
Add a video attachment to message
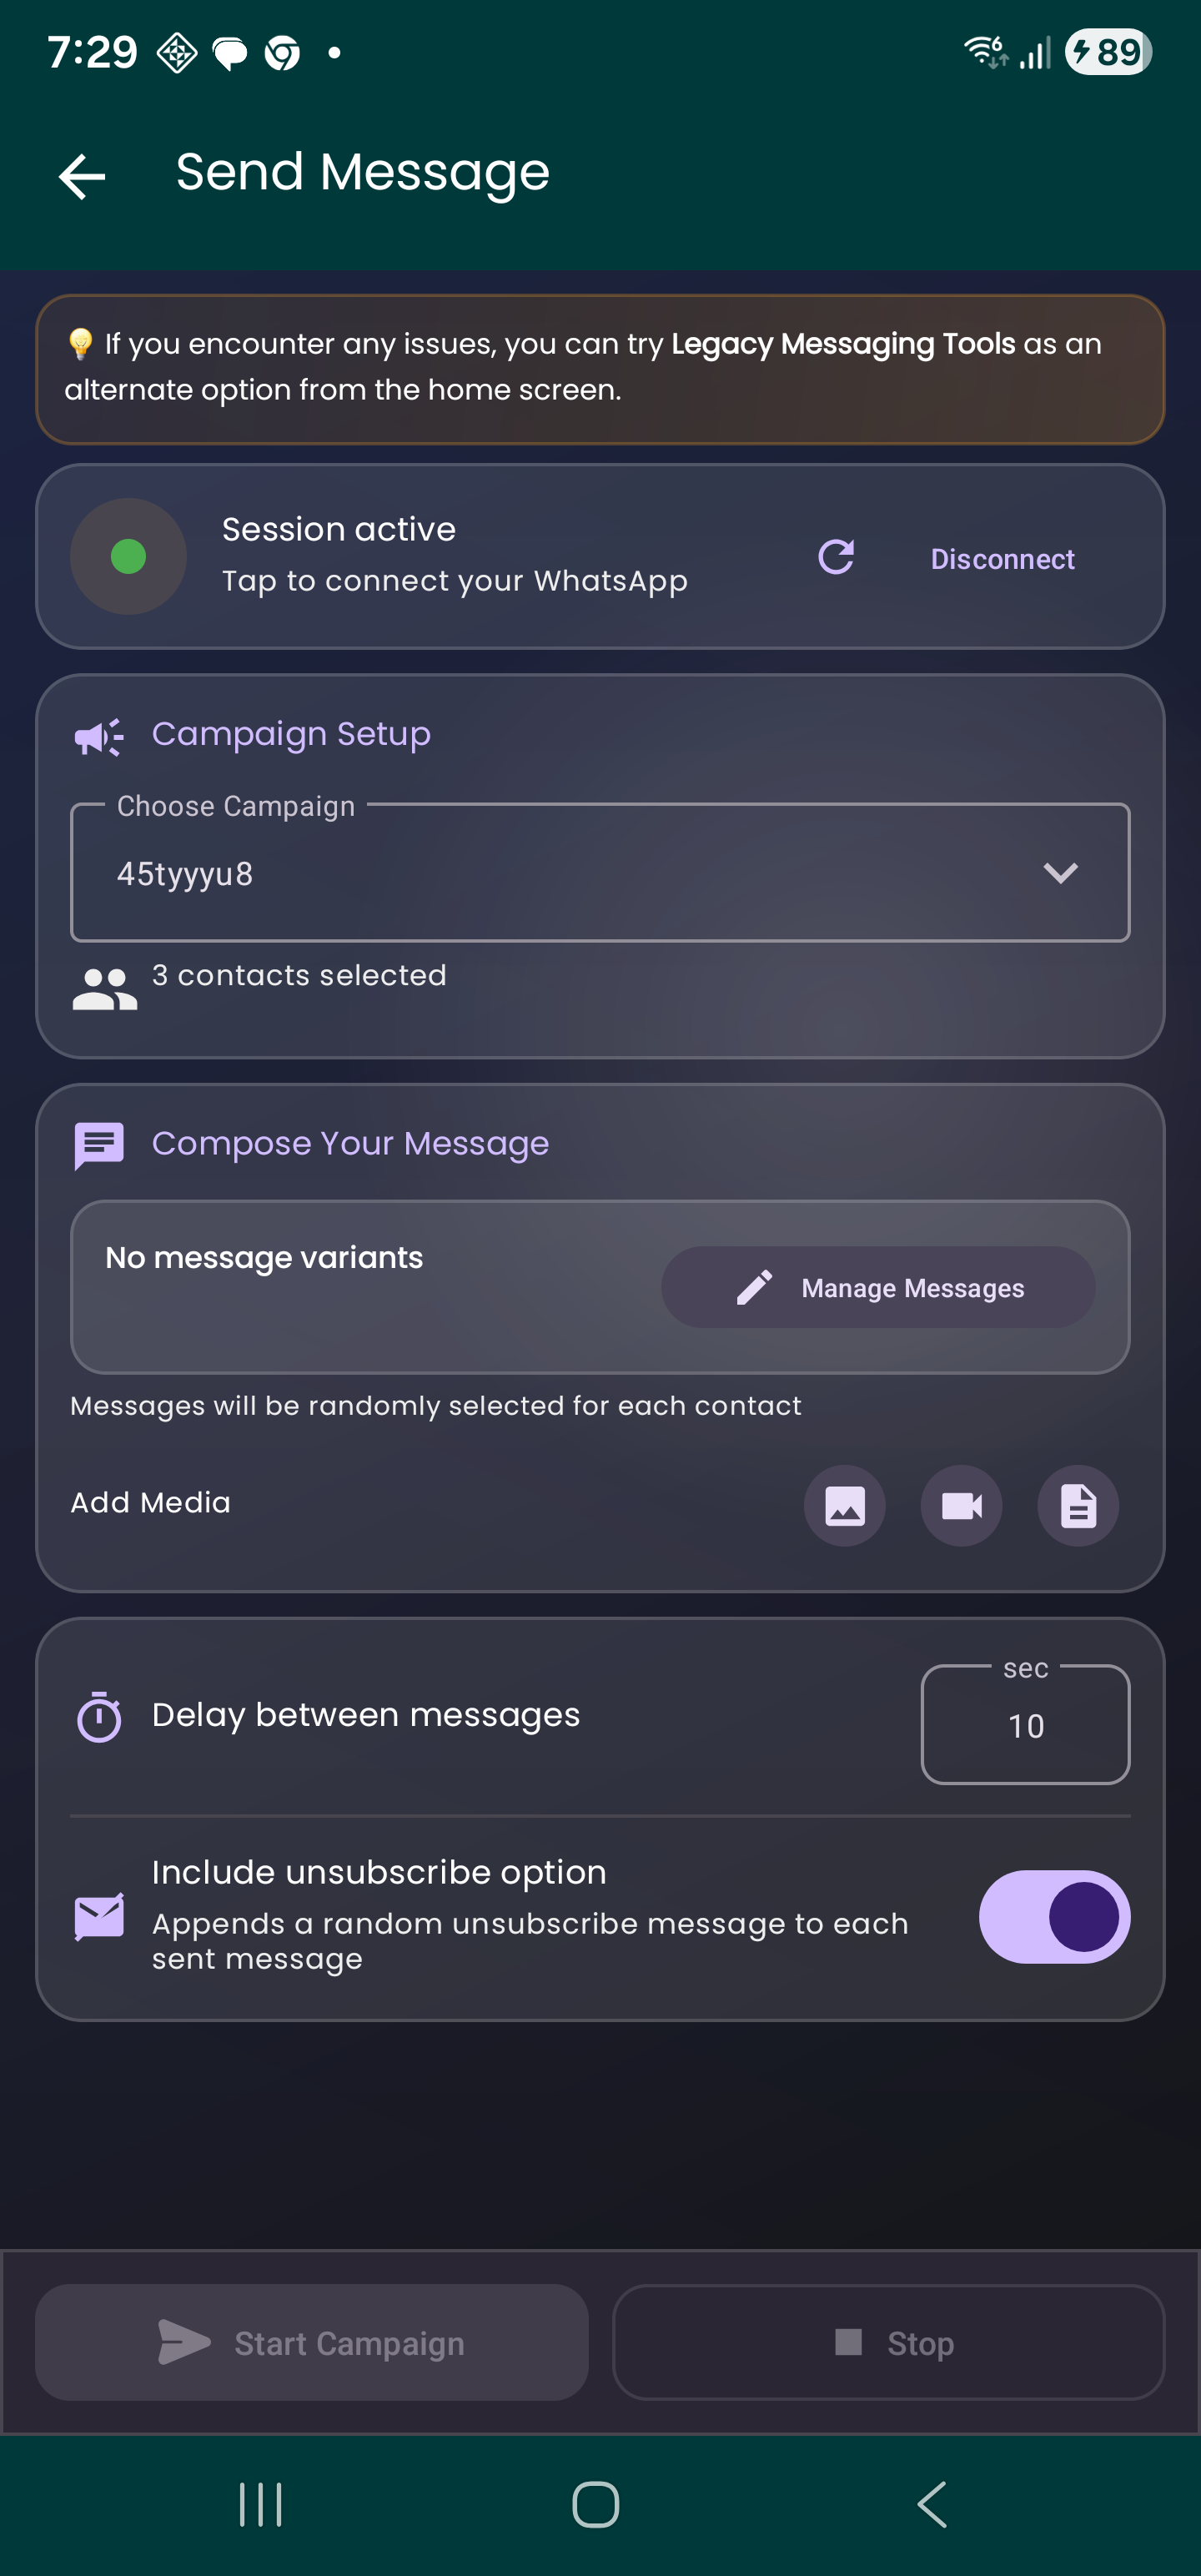961,1505
